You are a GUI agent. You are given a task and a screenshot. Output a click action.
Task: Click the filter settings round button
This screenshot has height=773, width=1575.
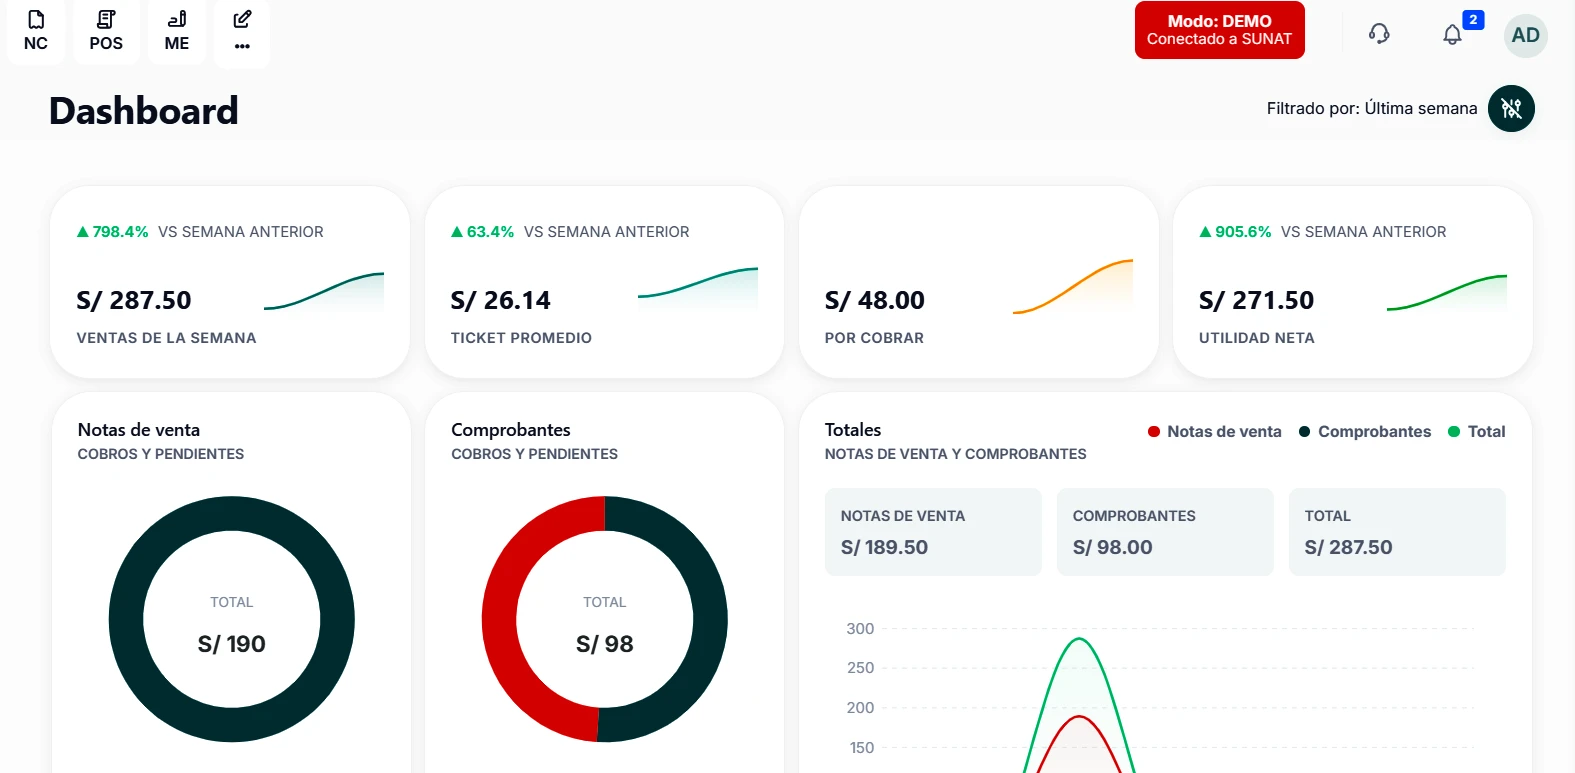click(x=1511, y=108)
